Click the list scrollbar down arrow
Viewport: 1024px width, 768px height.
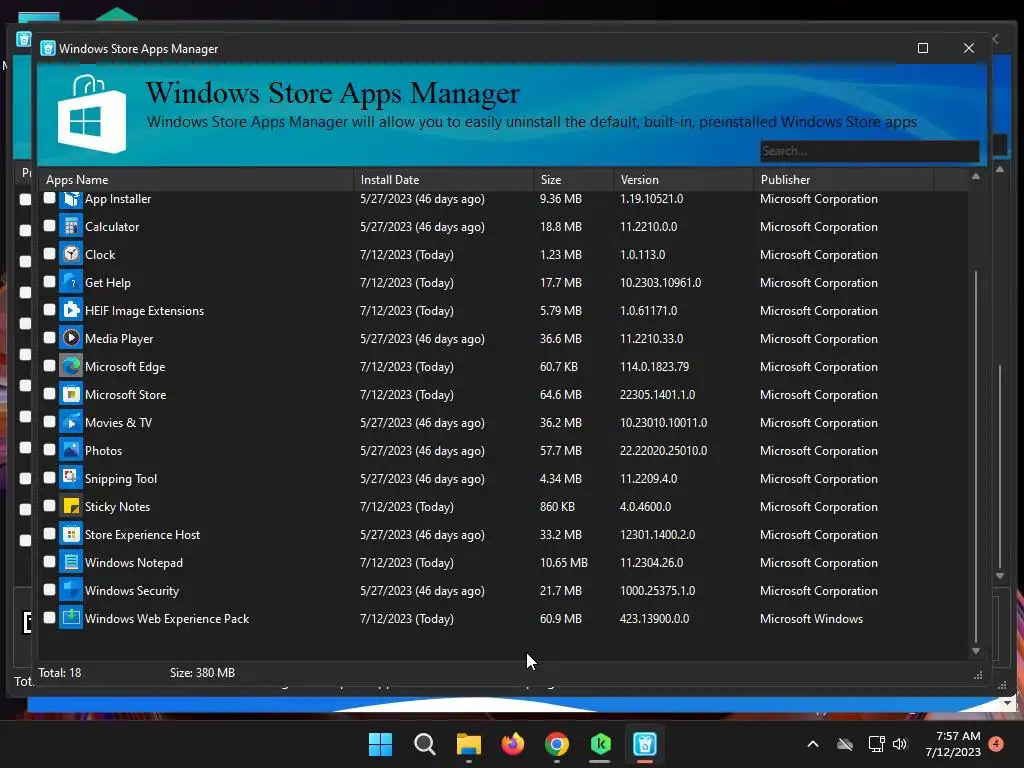[x=976, y=651]
